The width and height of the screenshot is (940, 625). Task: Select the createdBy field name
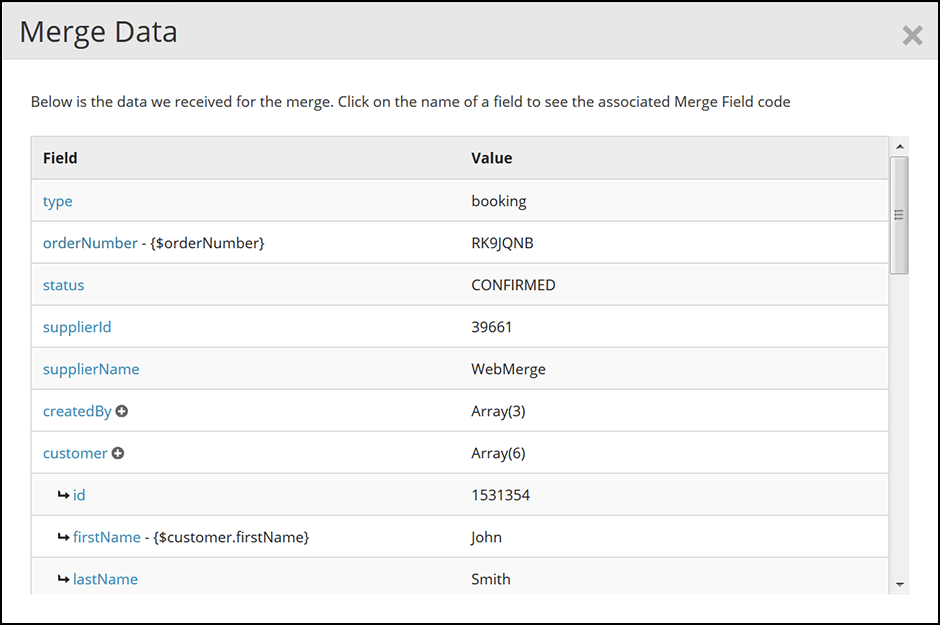tap(77, 411)
